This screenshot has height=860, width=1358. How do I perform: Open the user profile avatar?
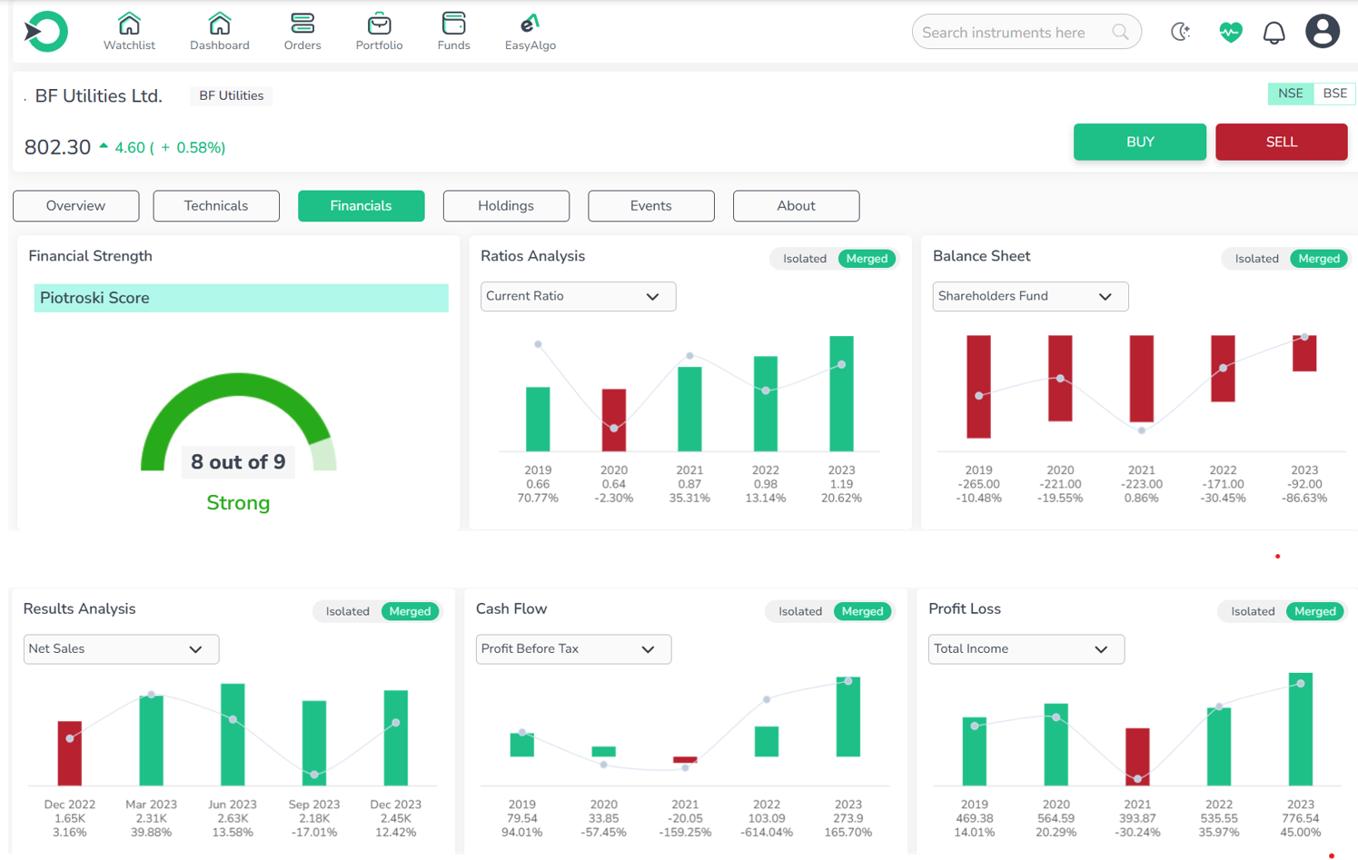click(1322, 31)
